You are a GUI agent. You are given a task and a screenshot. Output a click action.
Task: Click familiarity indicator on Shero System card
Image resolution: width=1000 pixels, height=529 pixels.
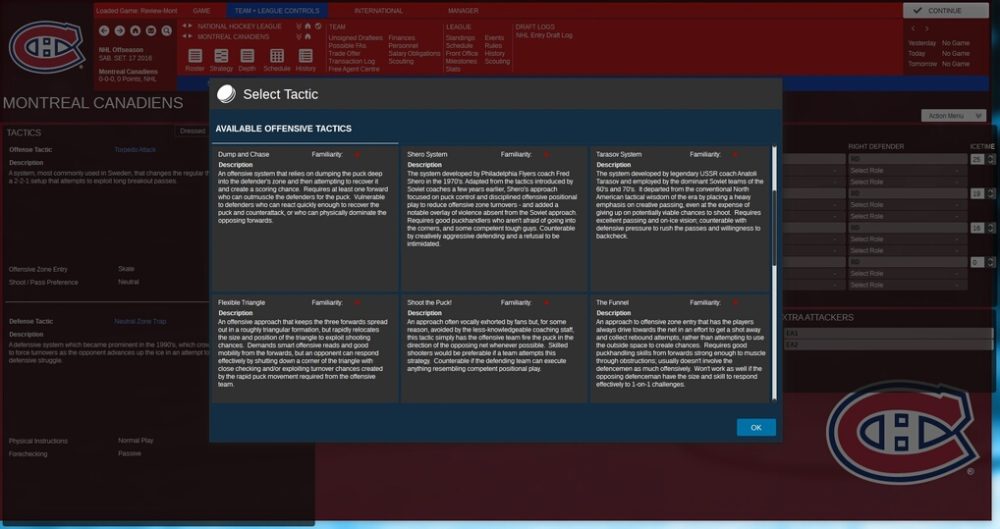pyautogui.click(x=546, y=154)
